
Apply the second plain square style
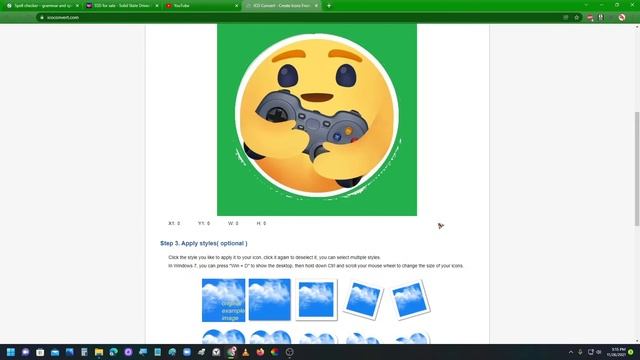[x=269, y=300]
